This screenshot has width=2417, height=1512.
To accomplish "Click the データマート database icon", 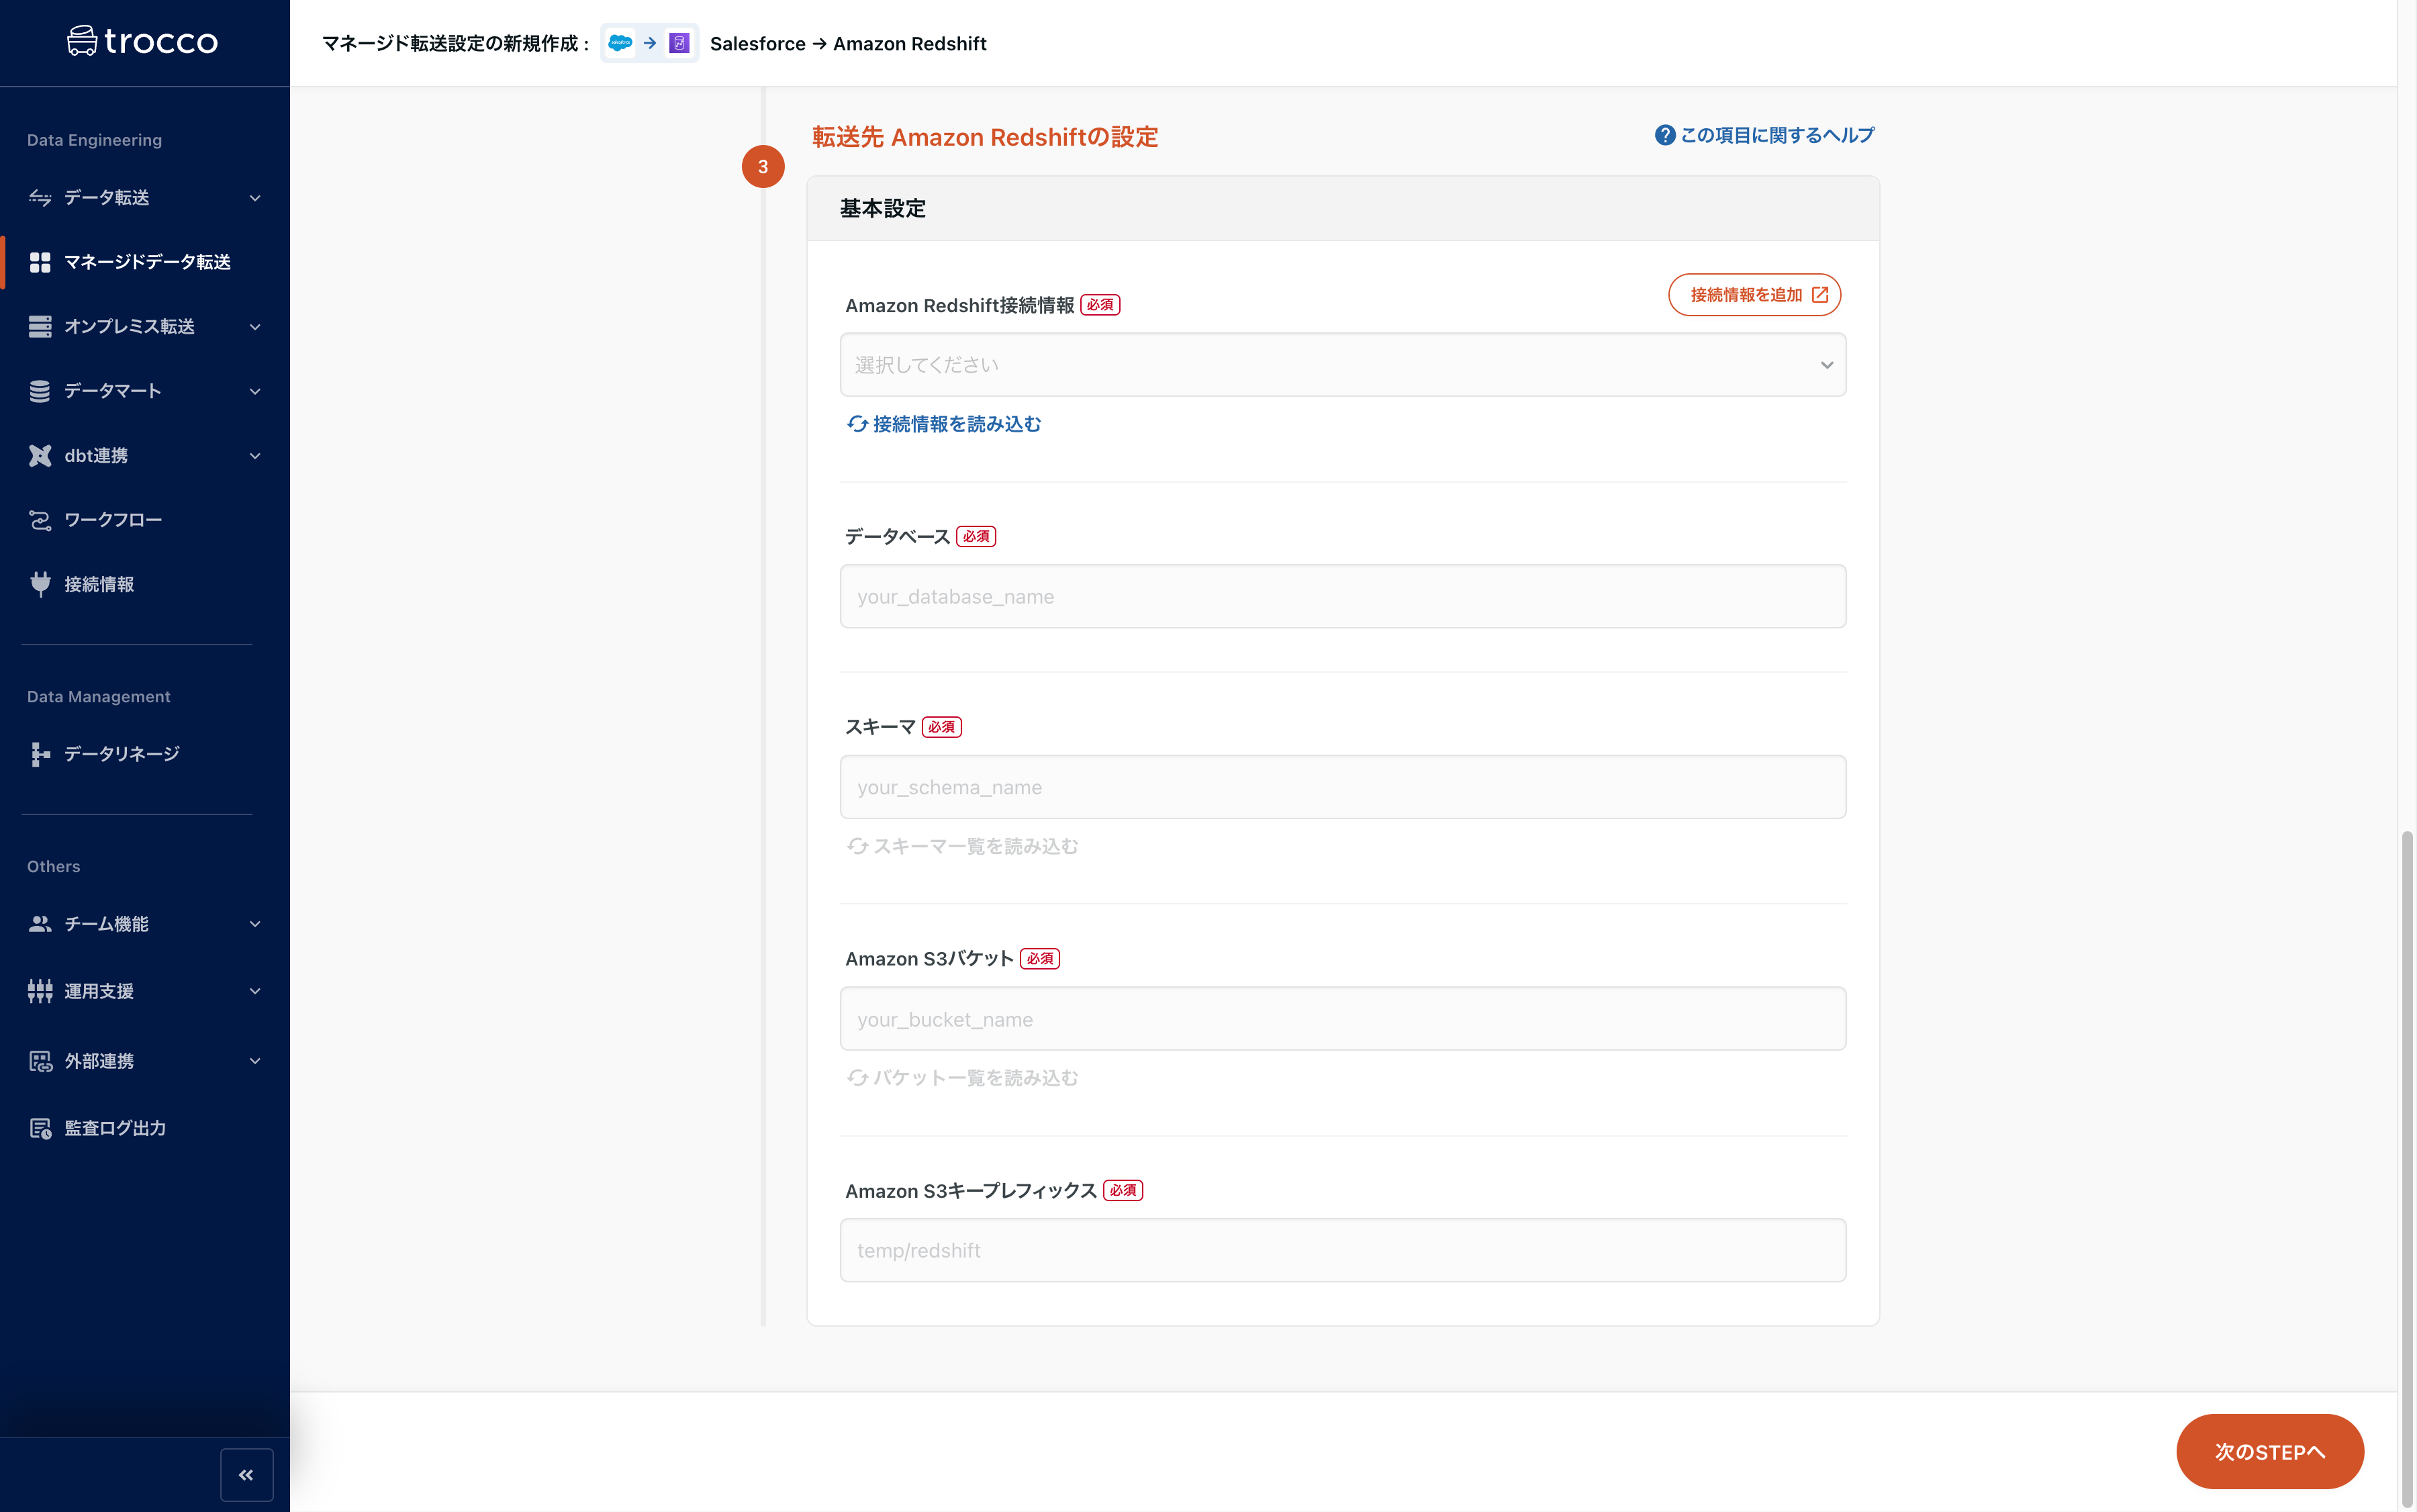I will pos(40,391).
